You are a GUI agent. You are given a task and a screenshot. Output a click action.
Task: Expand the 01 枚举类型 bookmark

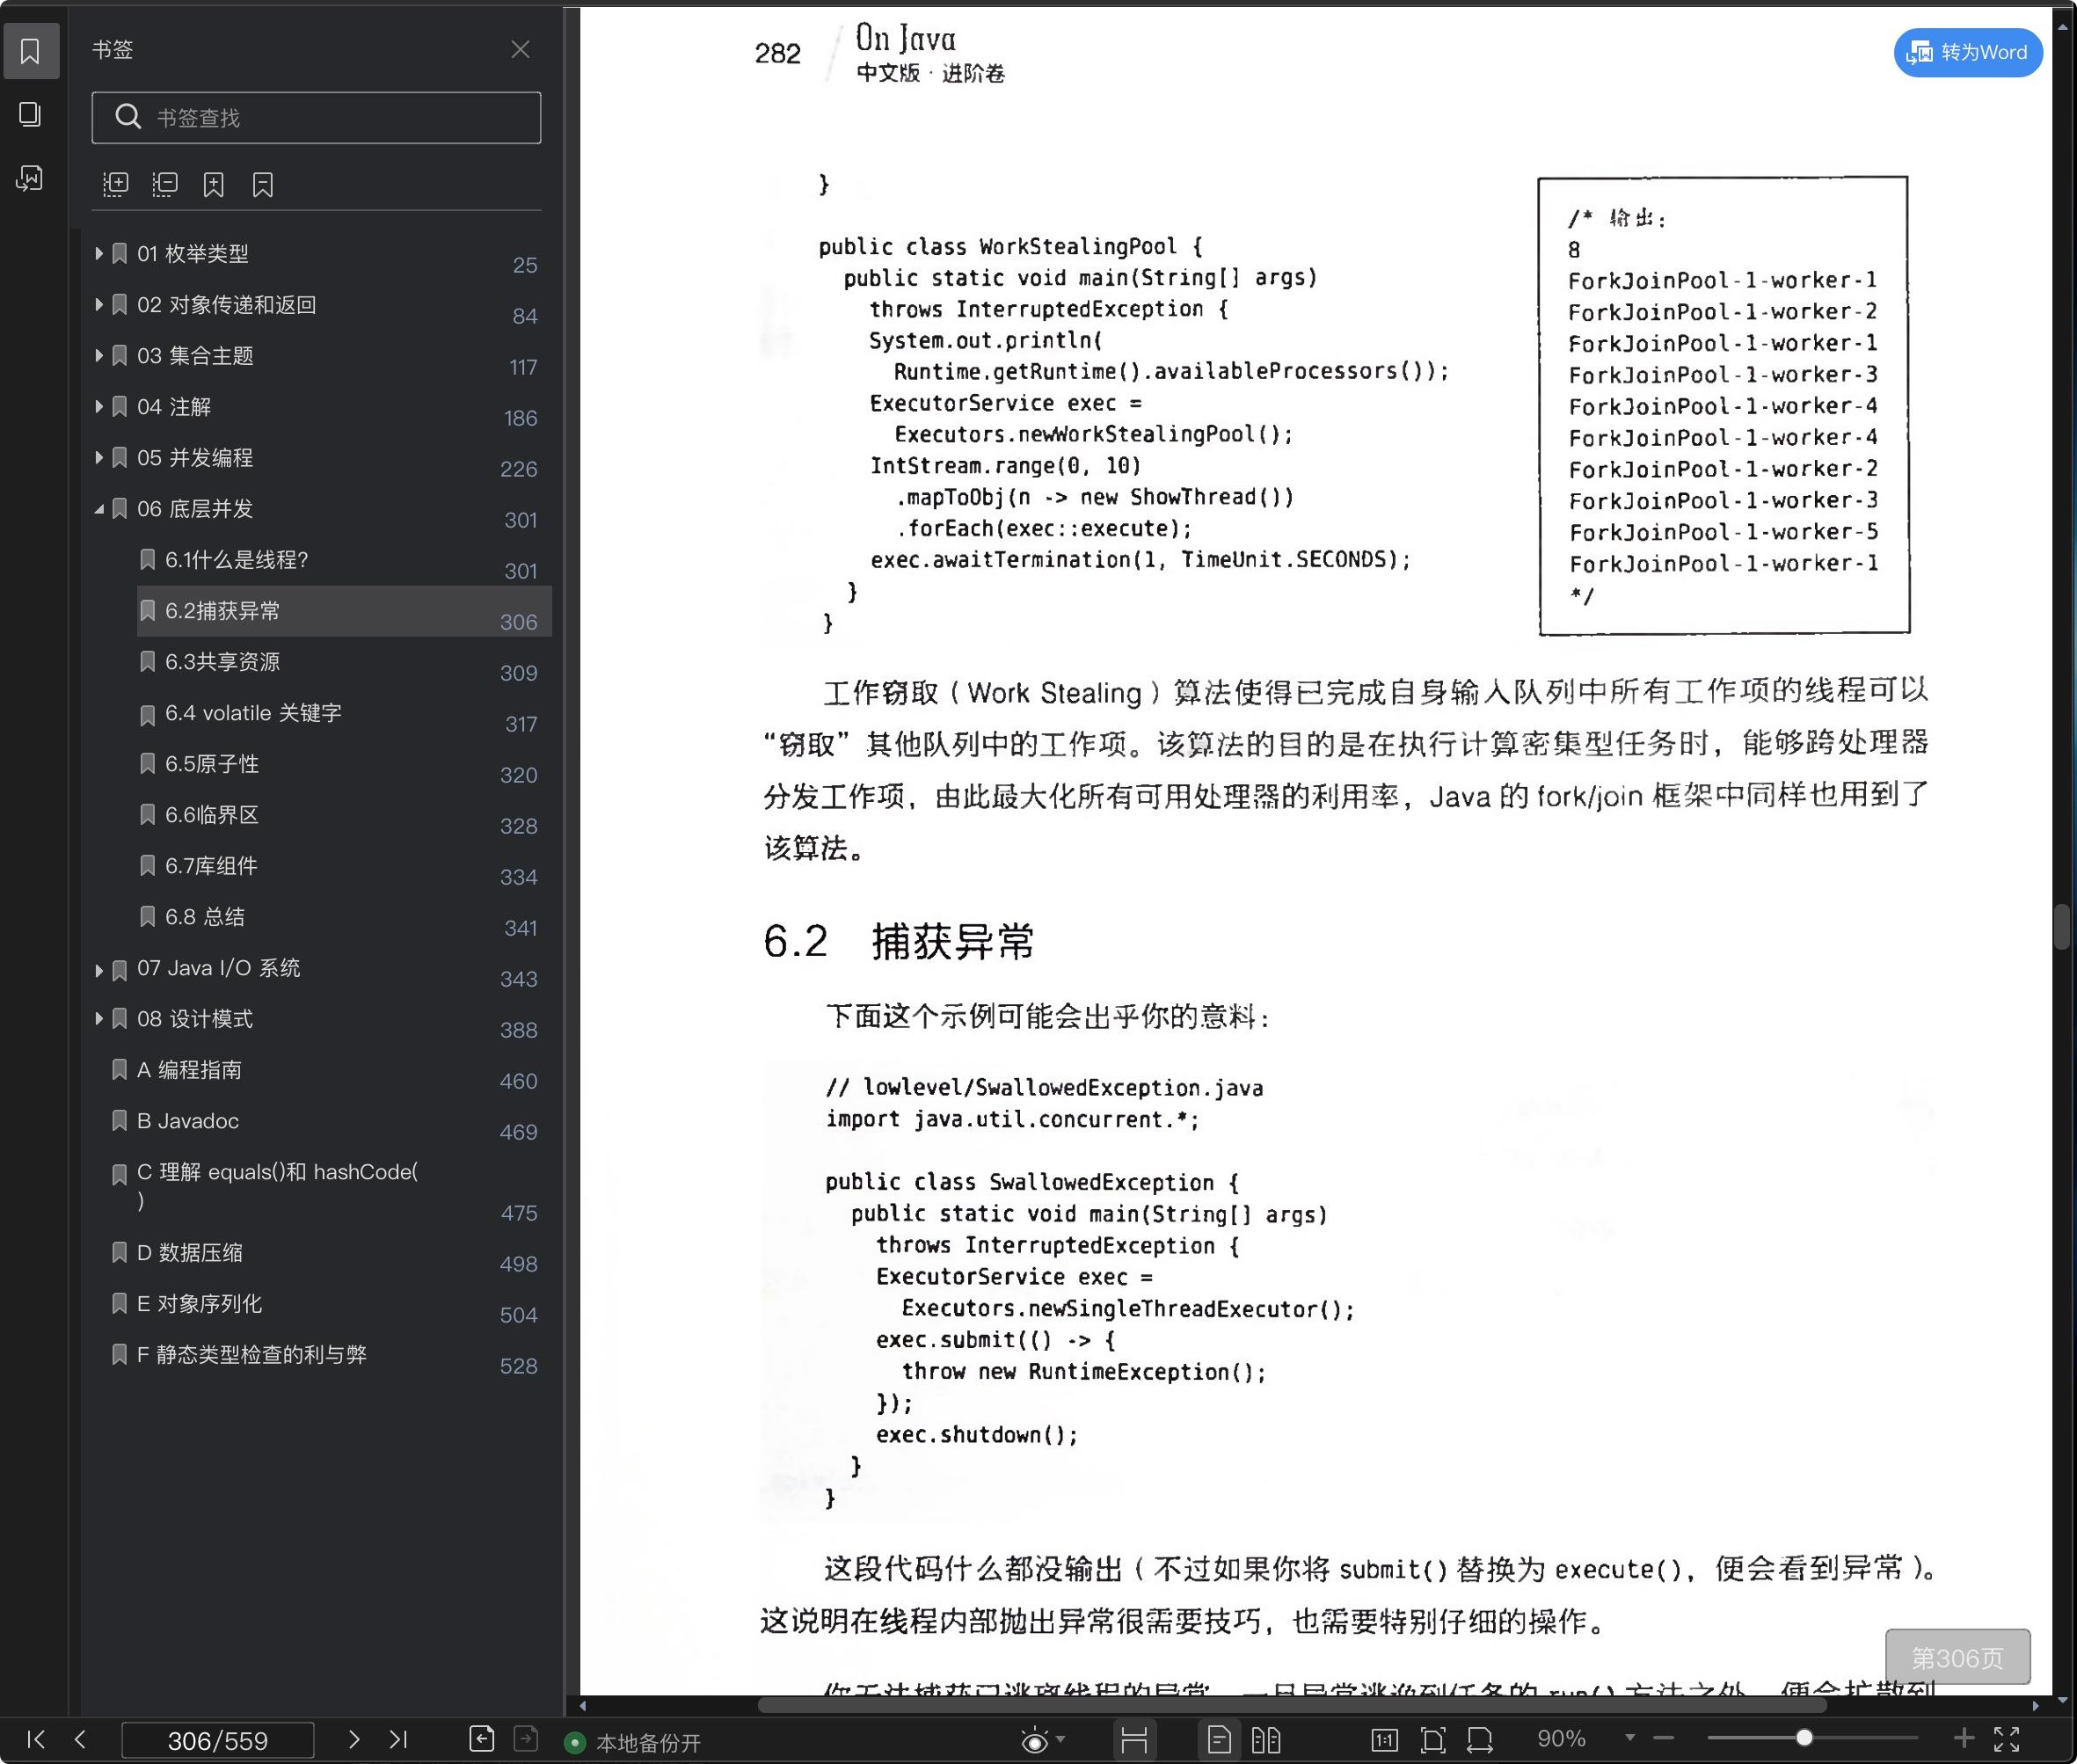pos(98,253)
